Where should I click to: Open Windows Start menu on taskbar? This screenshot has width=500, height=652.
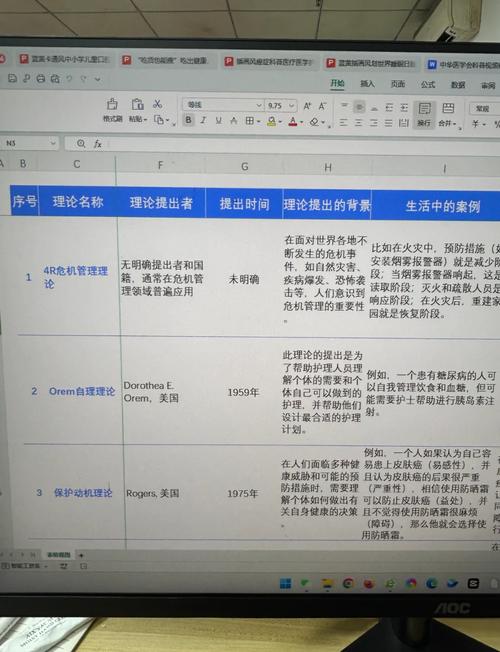point(285,583)
